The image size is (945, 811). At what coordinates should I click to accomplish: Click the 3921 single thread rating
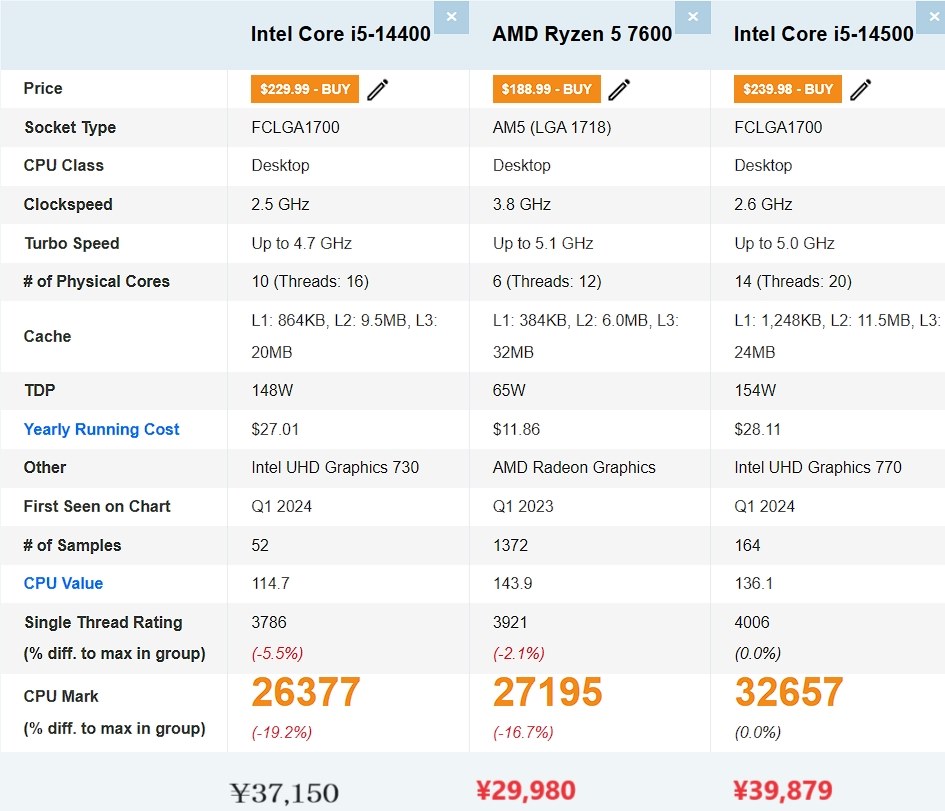[510, 622]
